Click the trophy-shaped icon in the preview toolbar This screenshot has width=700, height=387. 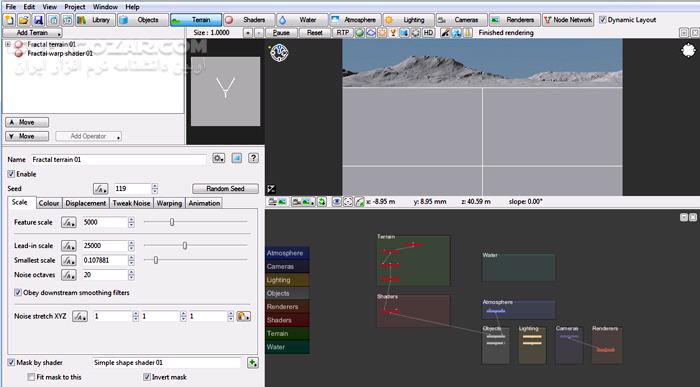(393, 33)
